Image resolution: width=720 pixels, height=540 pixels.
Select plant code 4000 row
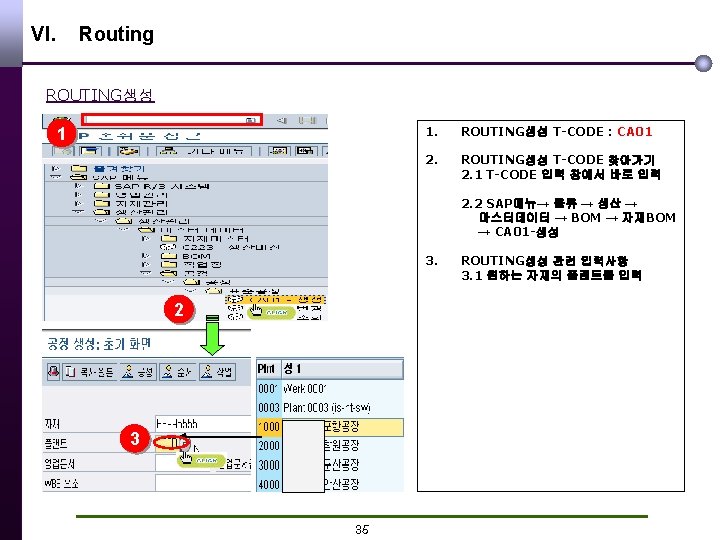click(x=330, y=484)
